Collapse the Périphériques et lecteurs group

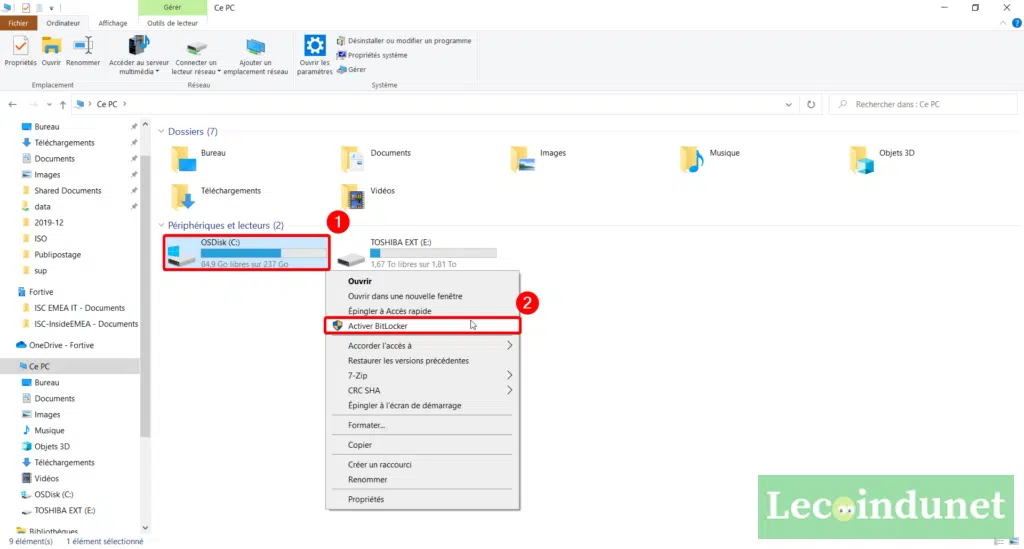pyautogui.click(x=161, y=225)
